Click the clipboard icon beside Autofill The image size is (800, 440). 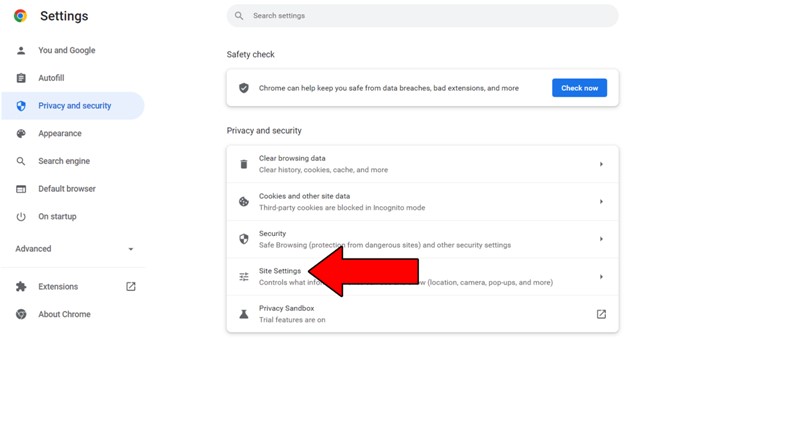pos(21,78)
